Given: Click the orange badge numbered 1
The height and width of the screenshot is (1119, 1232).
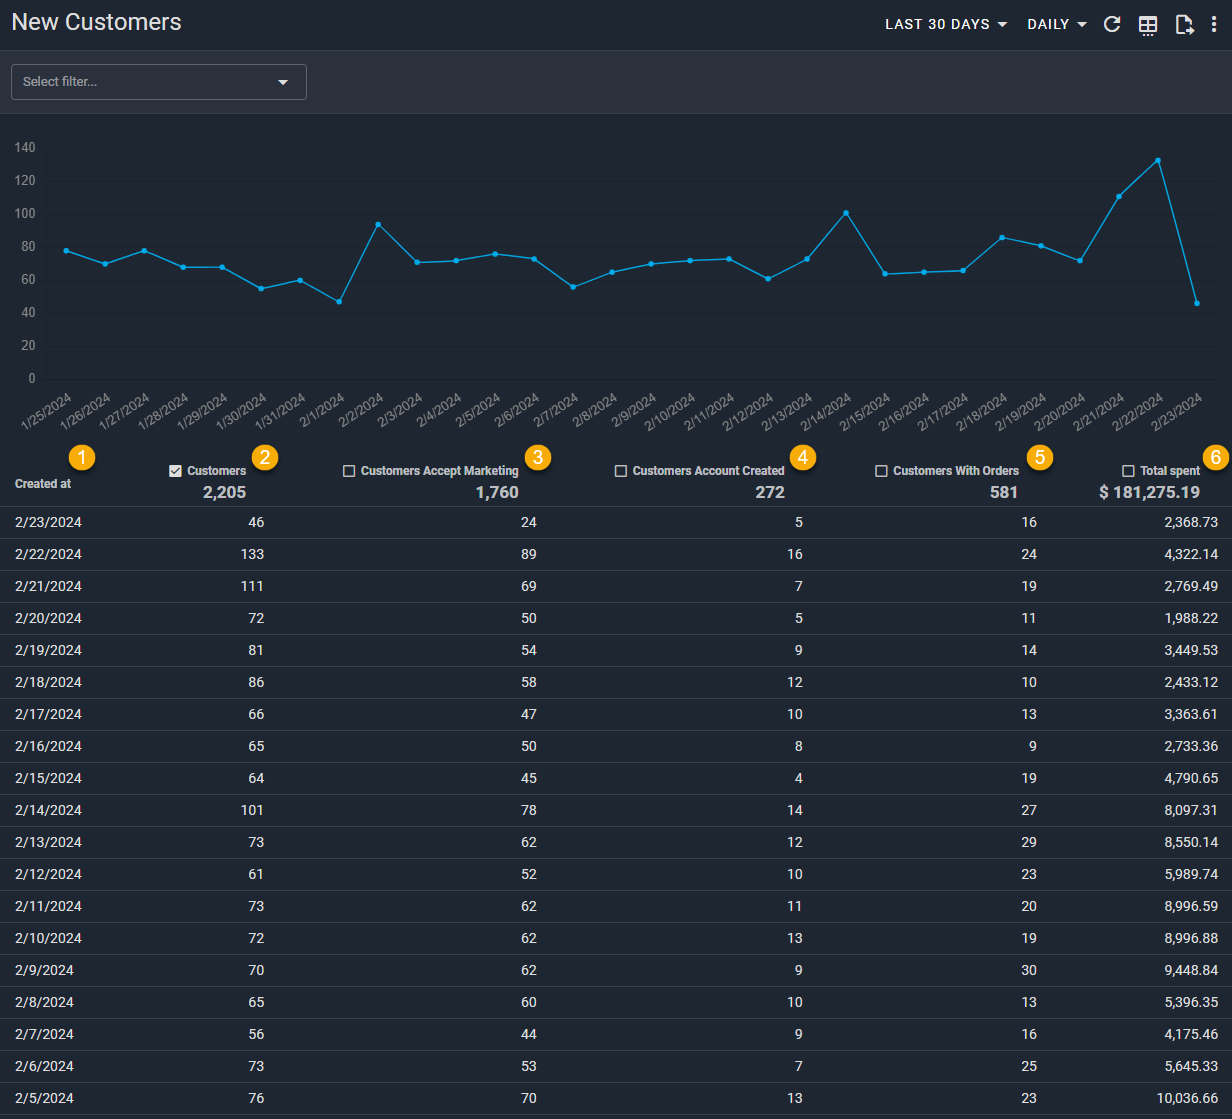Looking at the screenshot, I should (82, 458).
